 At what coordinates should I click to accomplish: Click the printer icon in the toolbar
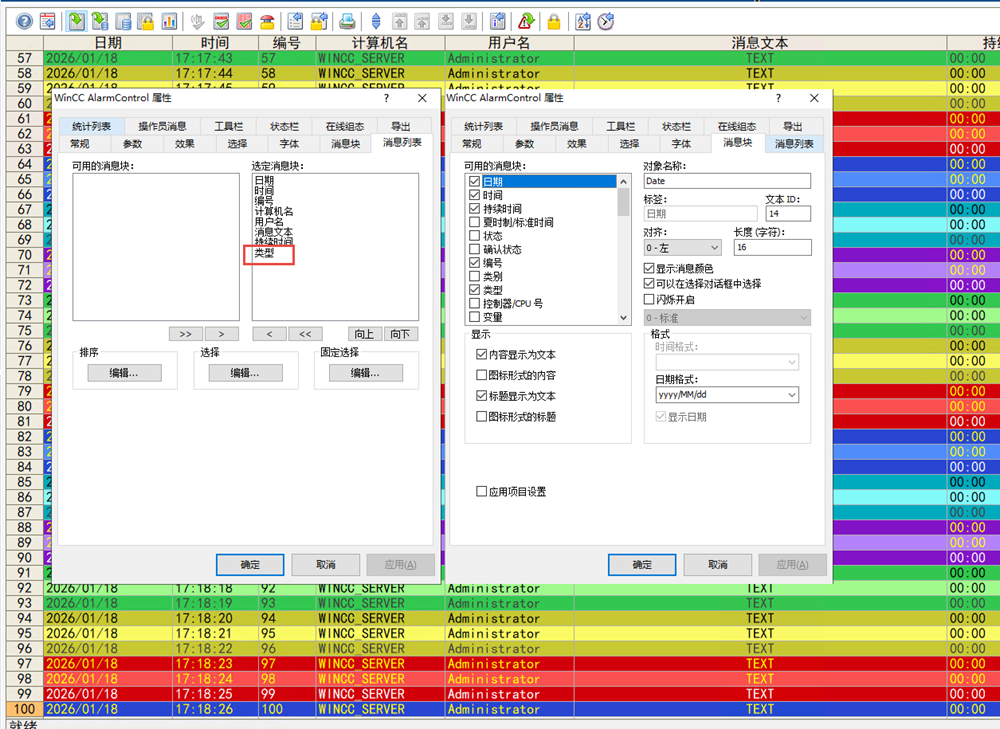coord(347,21)
